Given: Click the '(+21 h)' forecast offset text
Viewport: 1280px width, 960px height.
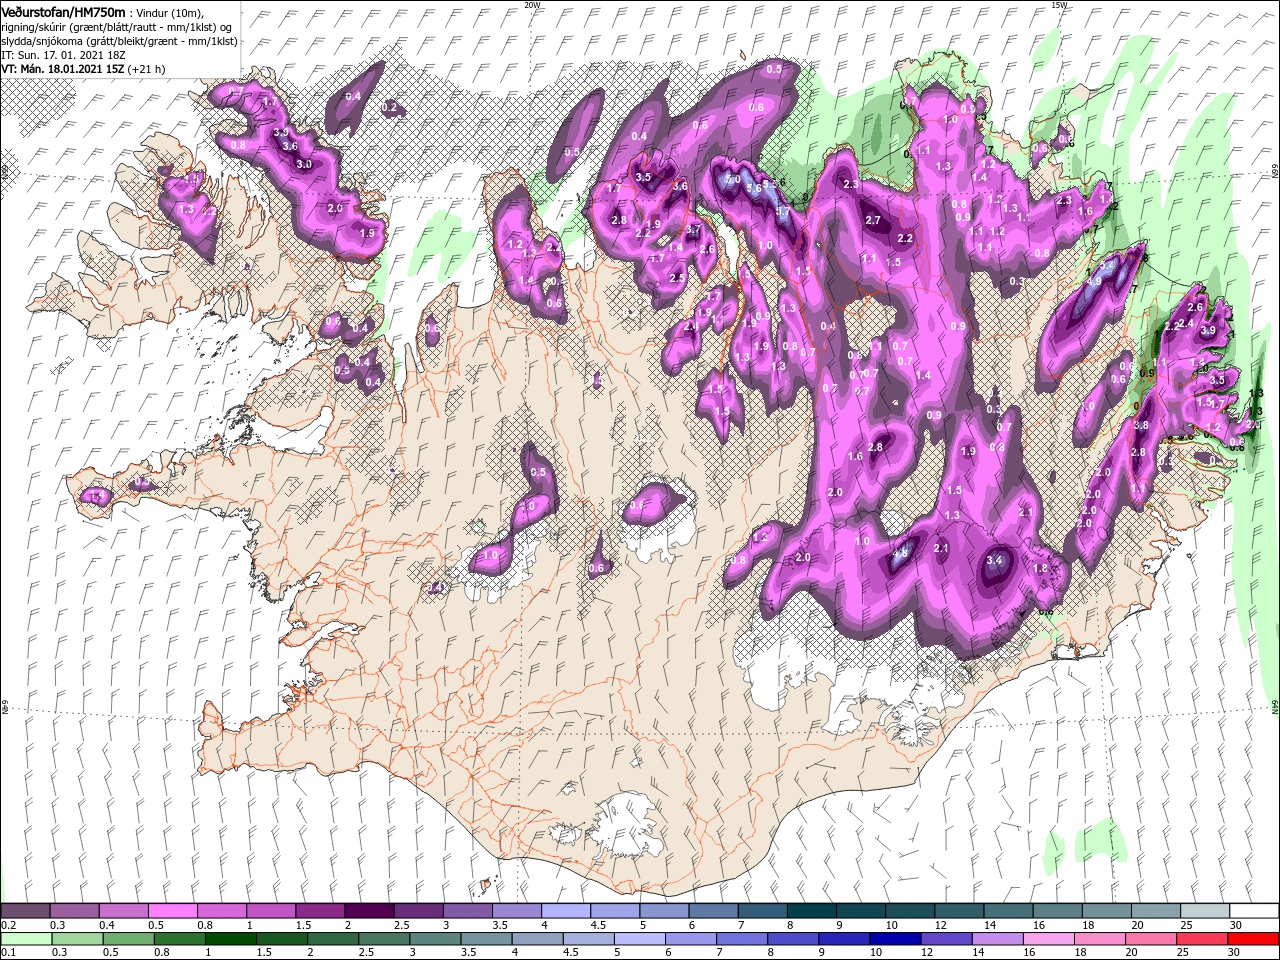Looking at the screenshot, I should click(146, 69).
